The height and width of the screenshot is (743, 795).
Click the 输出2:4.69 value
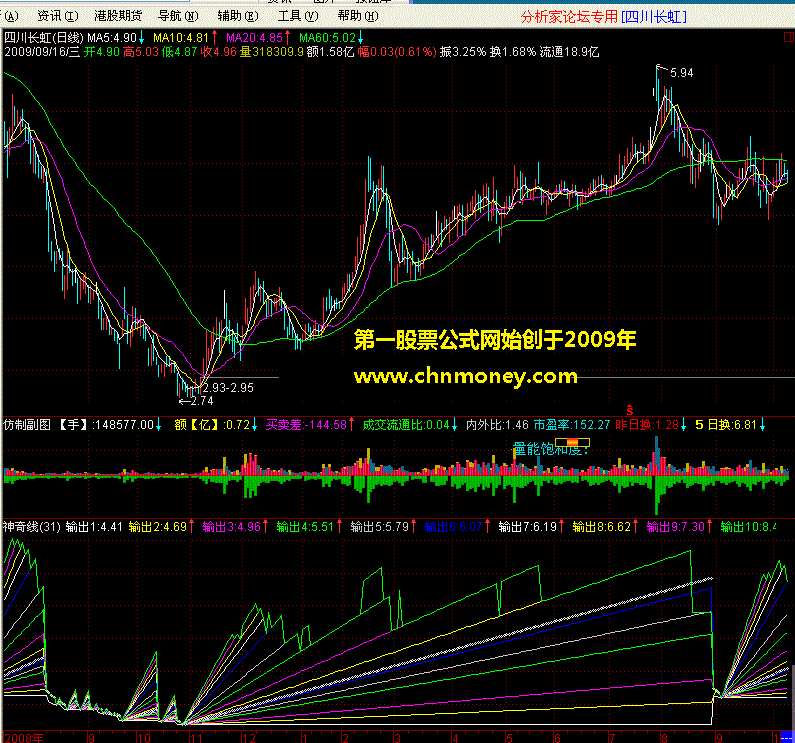click(158, 527)
